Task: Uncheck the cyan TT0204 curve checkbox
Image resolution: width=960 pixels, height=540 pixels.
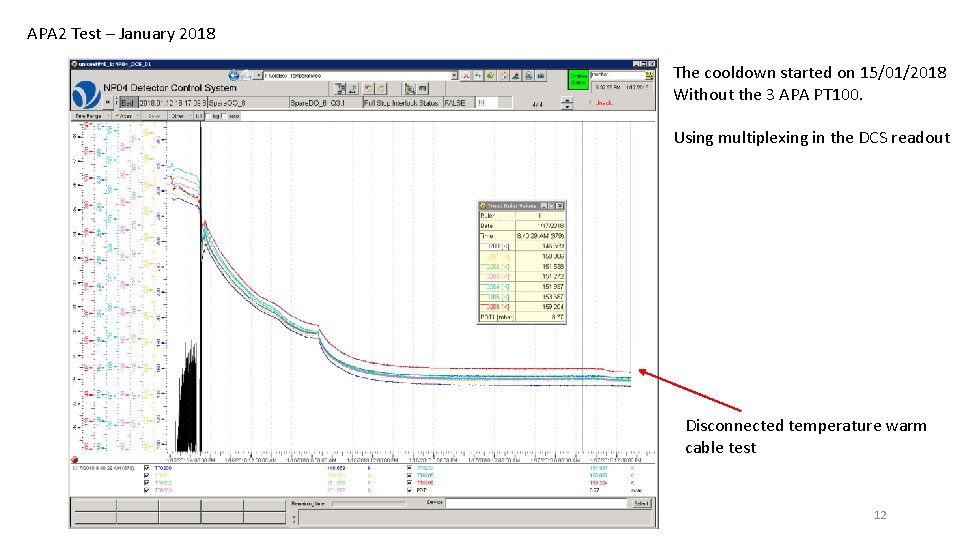Action: (x=409, y=468)
